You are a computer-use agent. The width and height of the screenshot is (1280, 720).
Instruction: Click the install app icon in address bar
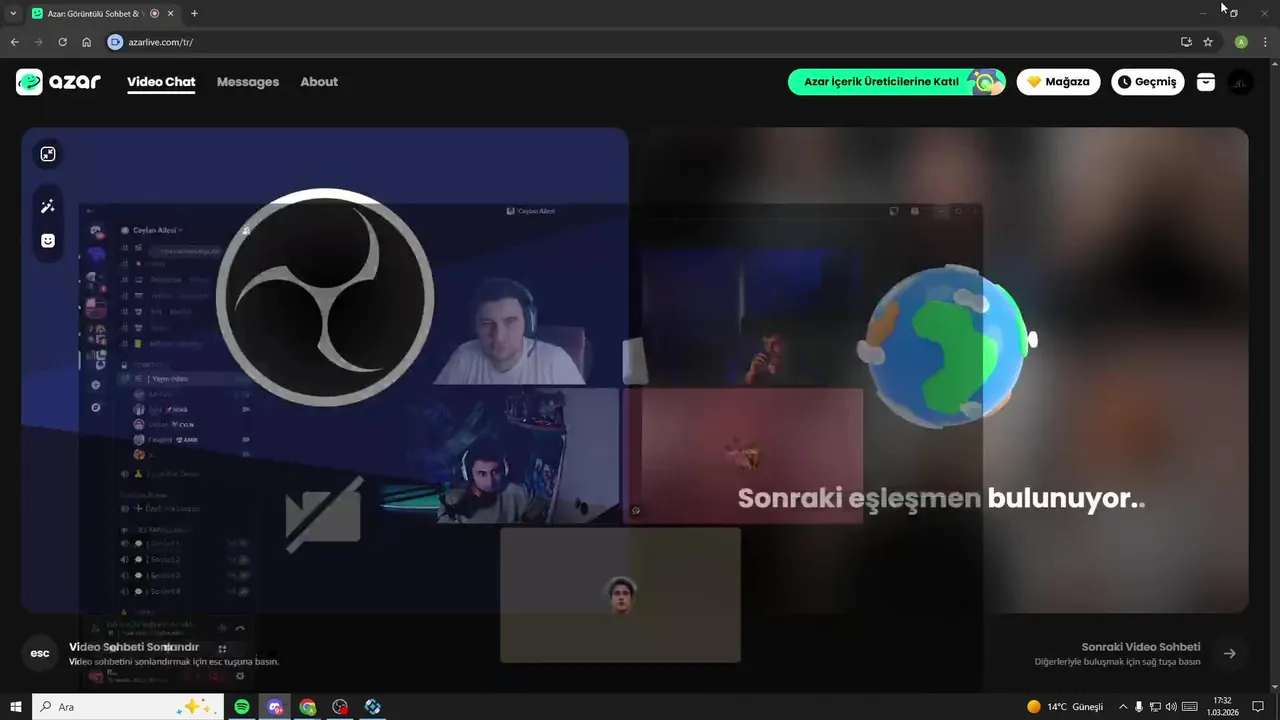tap(1186, 42)
